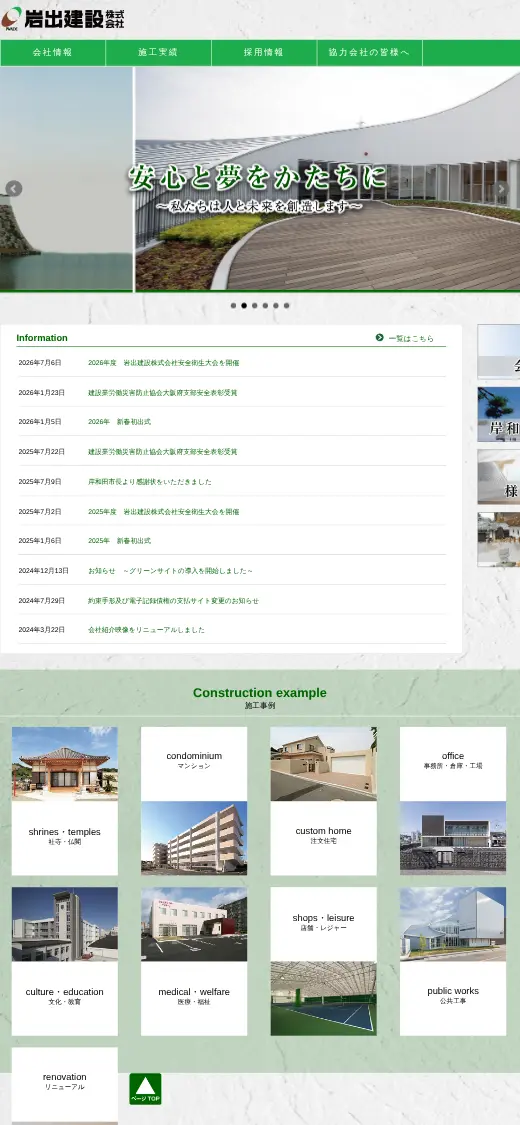The width and height of the screenshot is (520, 1125).
Task: Open the 会社情報 menu
Action: 53,52
